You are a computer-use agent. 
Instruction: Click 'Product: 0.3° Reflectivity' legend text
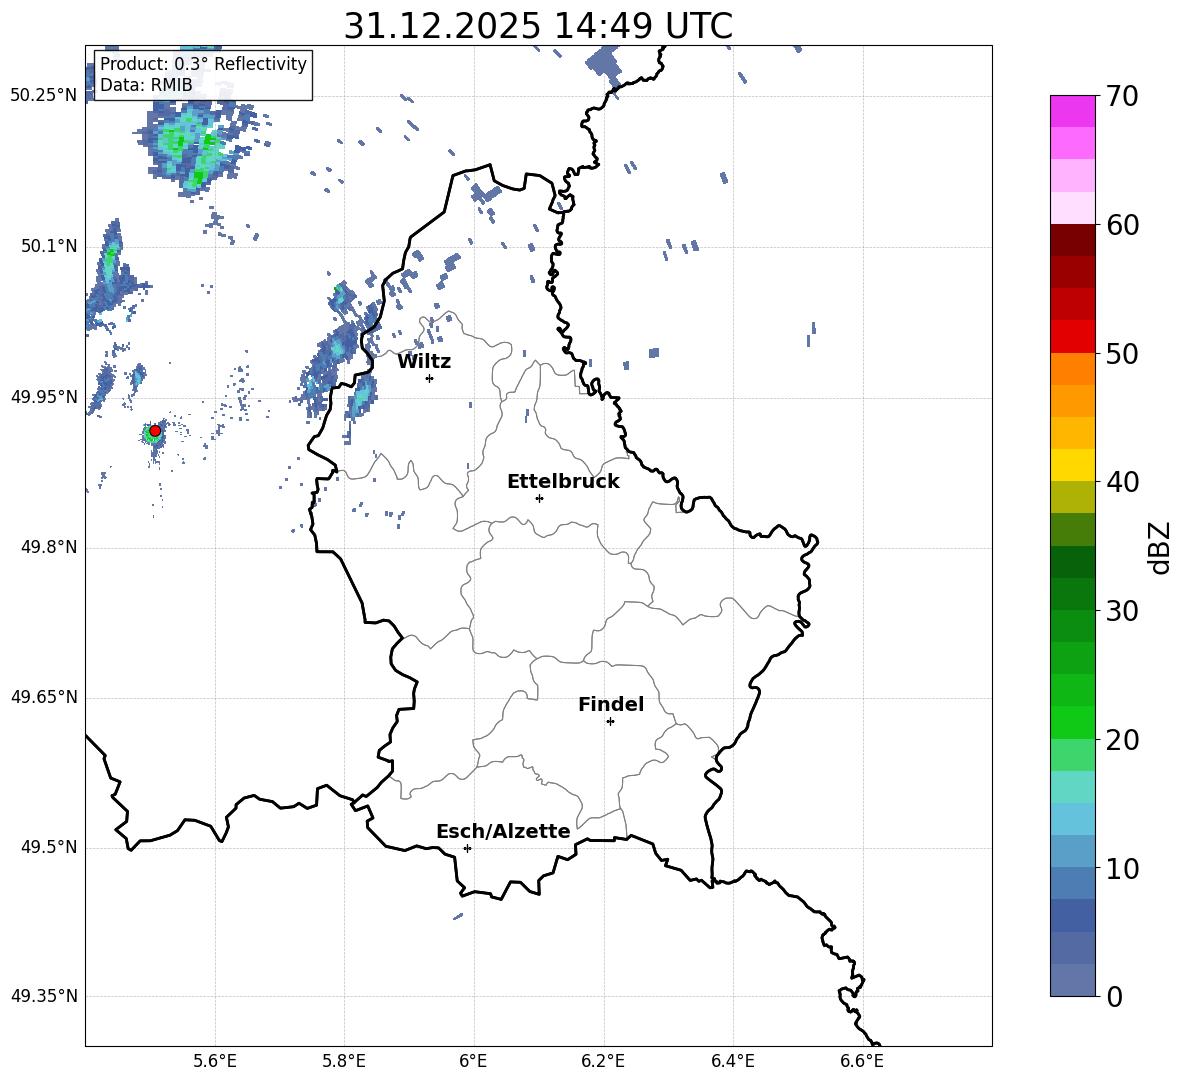pos(203,63)
